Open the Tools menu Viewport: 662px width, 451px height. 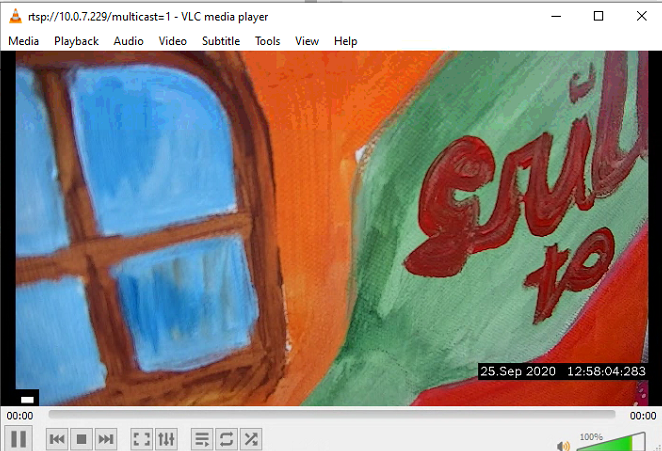coord(267,41)
